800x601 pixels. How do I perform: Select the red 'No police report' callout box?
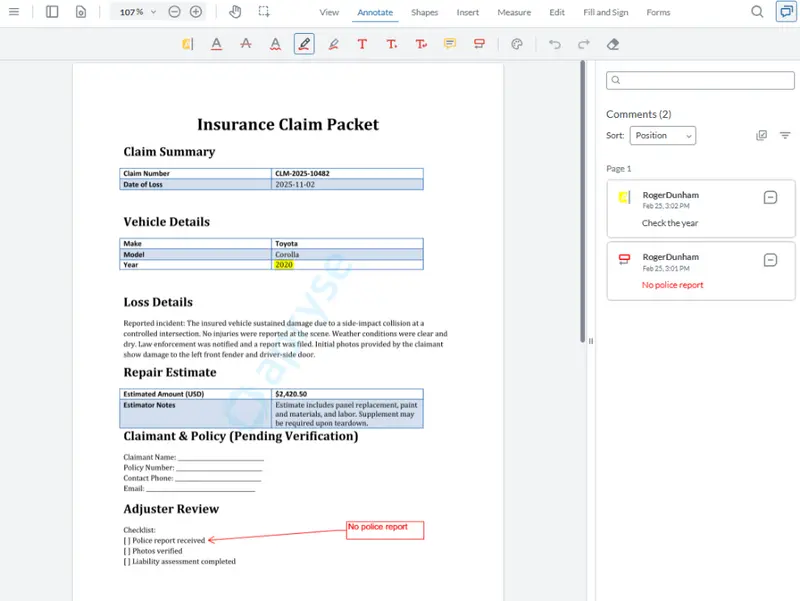pos(385,530)
